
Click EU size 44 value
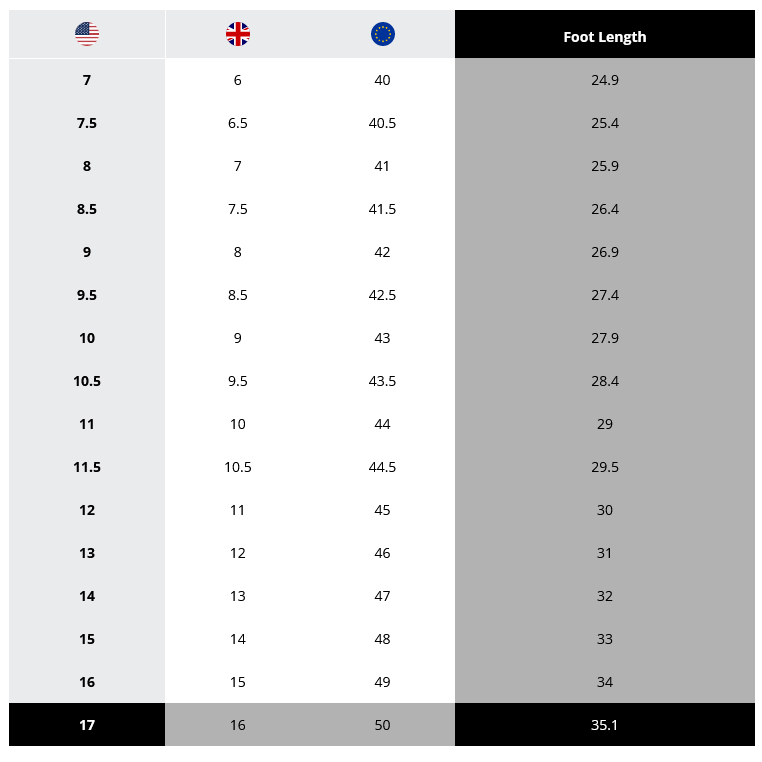click(x=382, y=424)
